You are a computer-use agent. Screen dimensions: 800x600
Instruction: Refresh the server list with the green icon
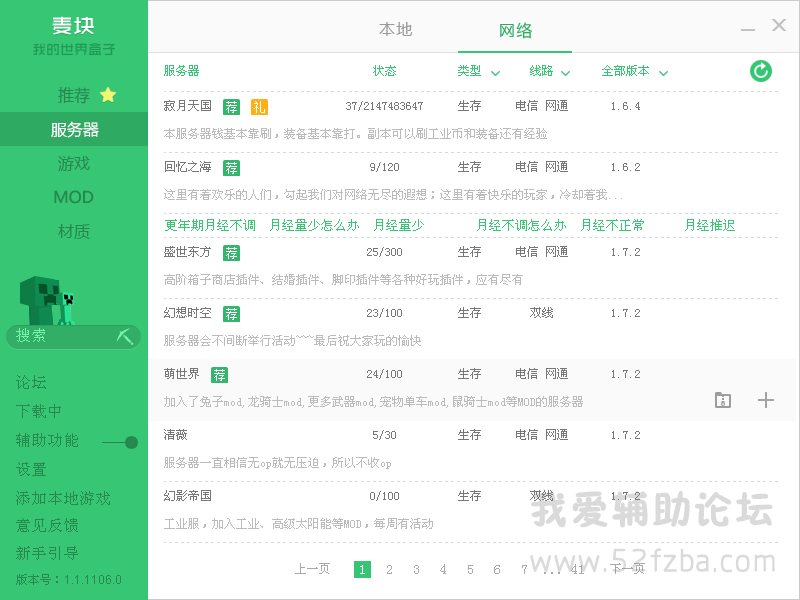[760, 71]
